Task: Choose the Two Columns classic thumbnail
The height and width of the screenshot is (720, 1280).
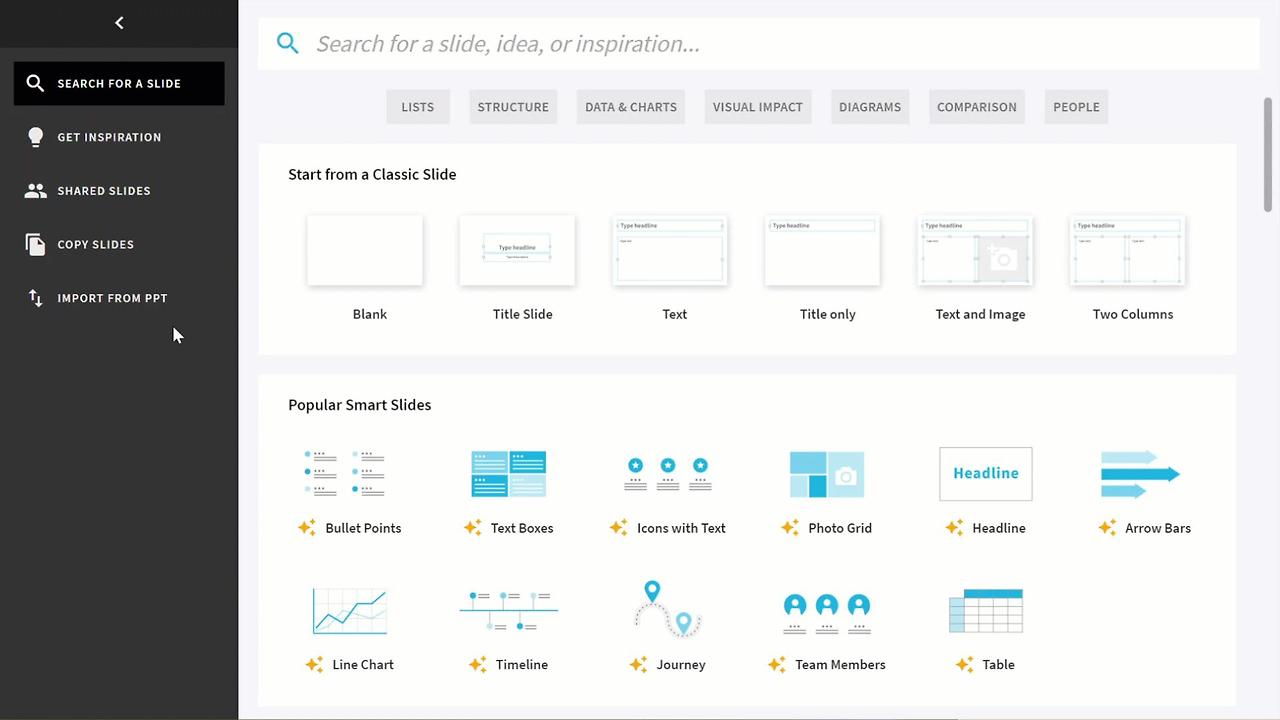Action: pos(1128,250)
